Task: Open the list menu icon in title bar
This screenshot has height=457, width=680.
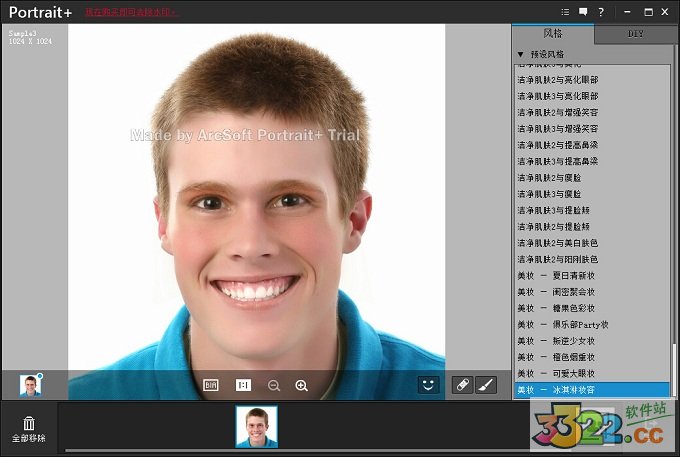Action: coord(565,12)
